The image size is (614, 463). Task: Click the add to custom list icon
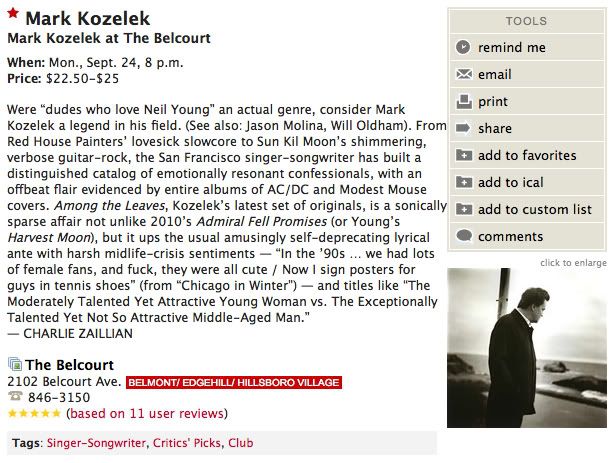tap(463, 209)
